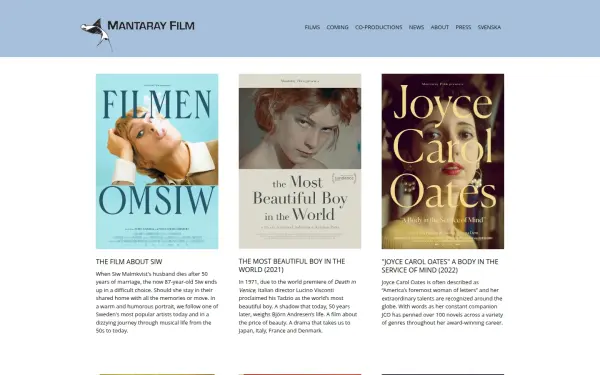The image size is (600, 375).
Task: Open the Films menu item
Action: 312,27
